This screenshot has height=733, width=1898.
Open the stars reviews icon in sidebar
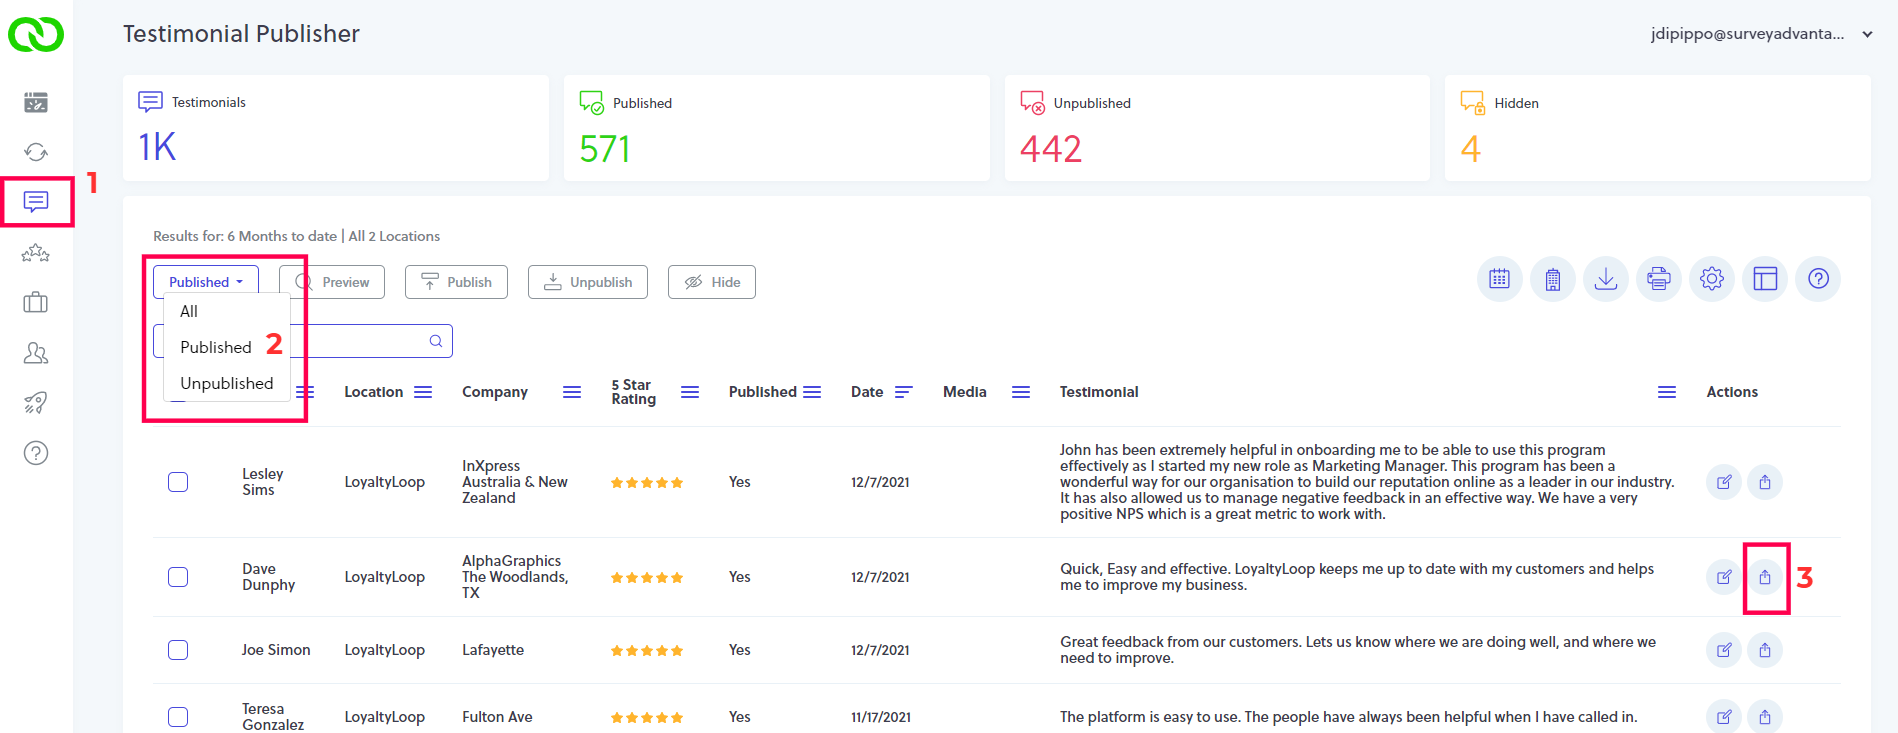[x=36, y=253]
